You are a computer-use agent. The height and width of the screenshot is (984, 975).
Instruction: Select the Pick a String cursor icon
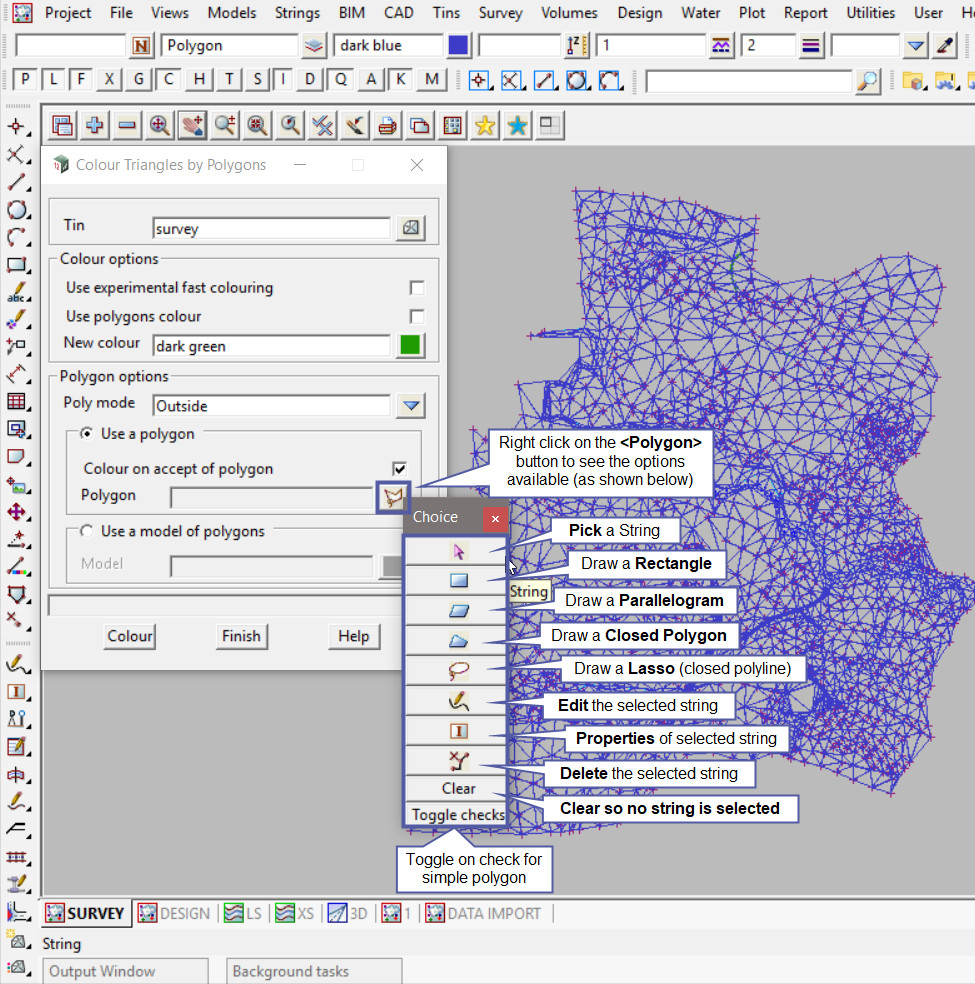tap(458, 551)
